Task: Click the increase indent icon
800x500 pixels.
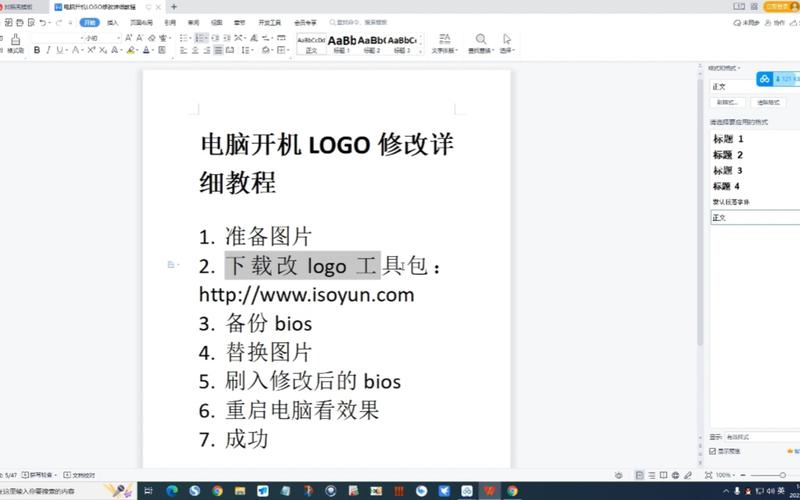Action: [227, 38]
